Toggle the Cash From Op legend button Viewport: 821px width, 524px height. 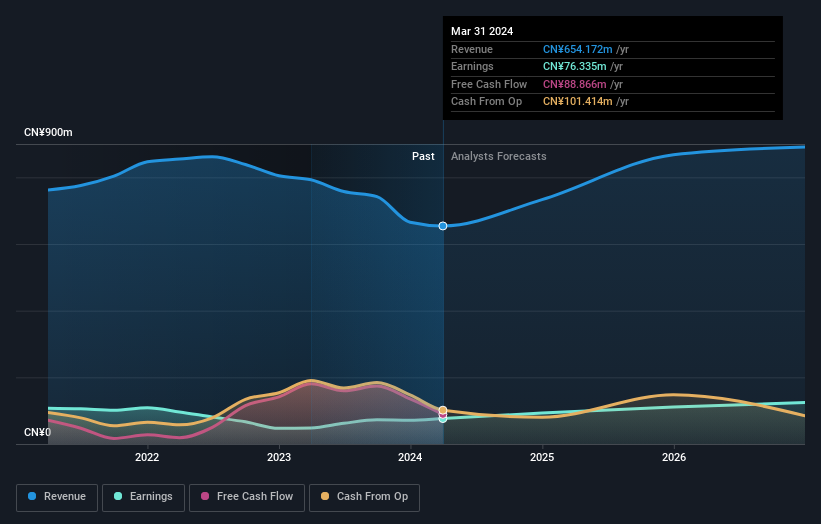click(x=364, y=497)
